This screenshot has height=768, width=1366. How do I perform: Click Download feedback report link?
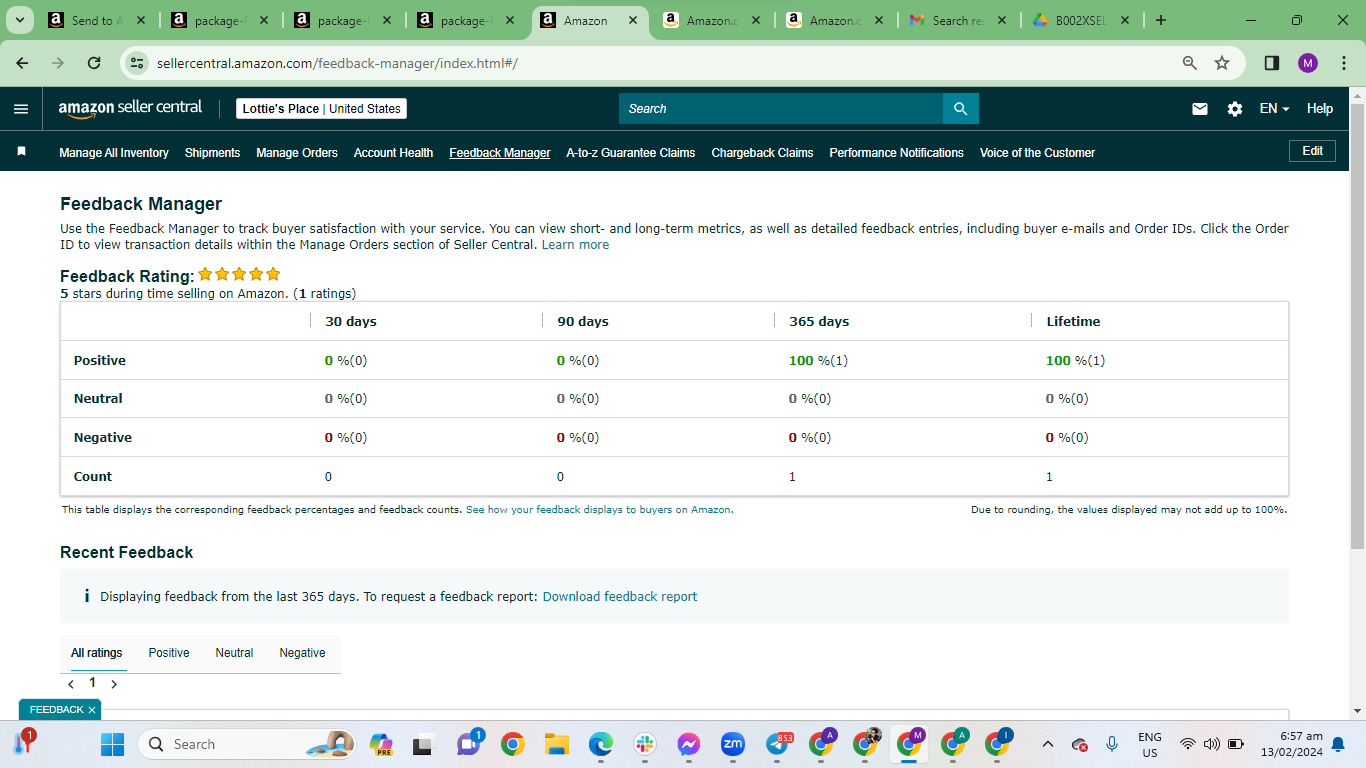pyautogui.click(x=620, y=597)
